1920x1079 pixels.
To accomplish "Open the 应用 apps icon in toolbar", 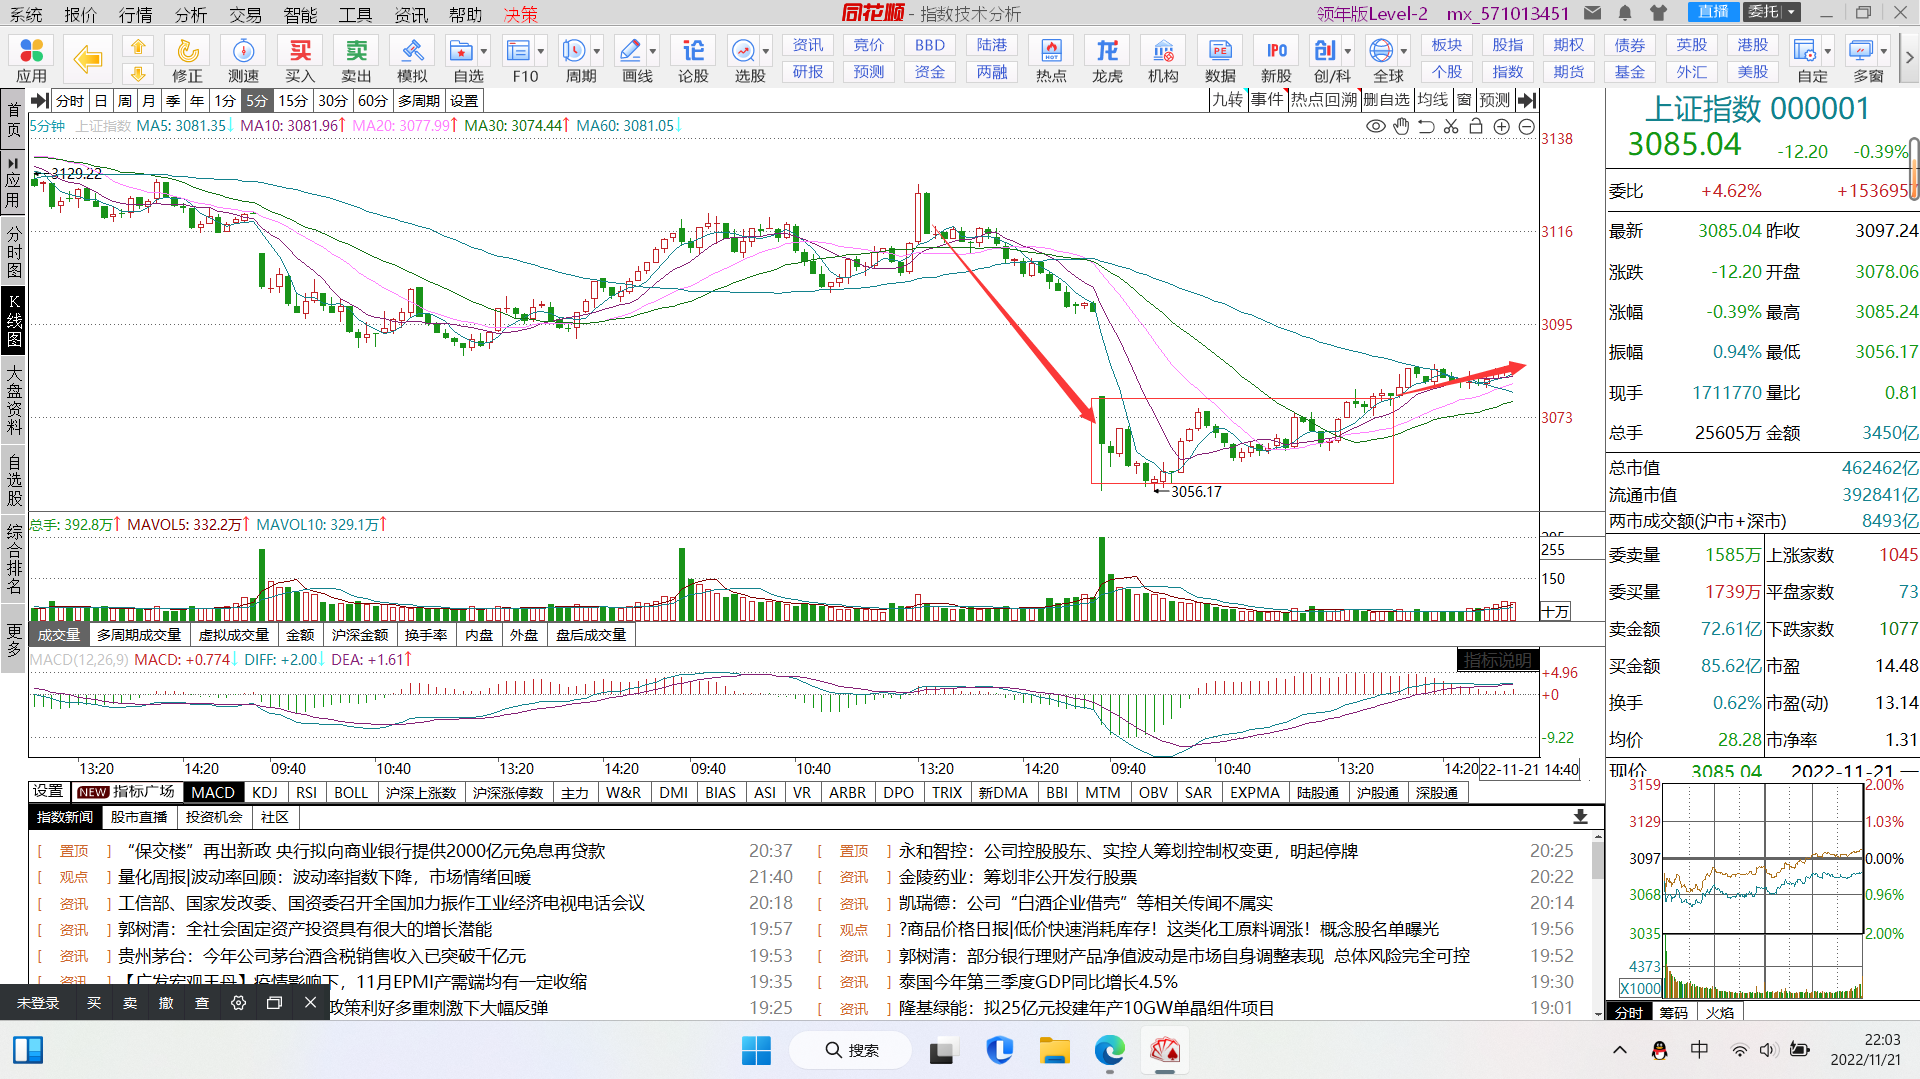I will coord(31,59).
